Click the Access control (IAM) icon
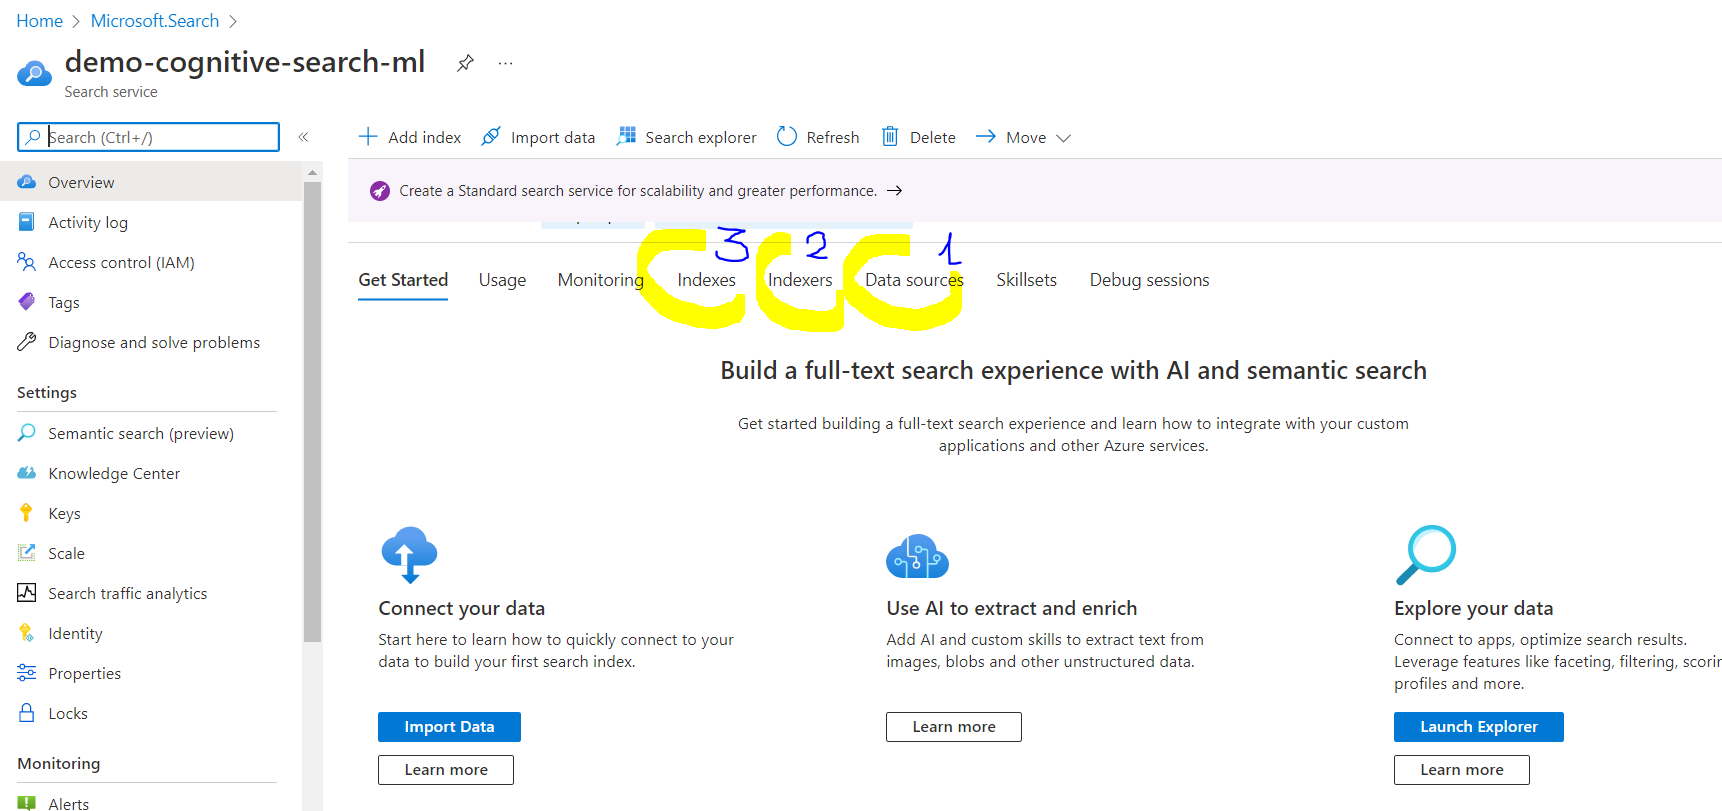This screenshot has width=1722, height=811. (x=27, y=262)
